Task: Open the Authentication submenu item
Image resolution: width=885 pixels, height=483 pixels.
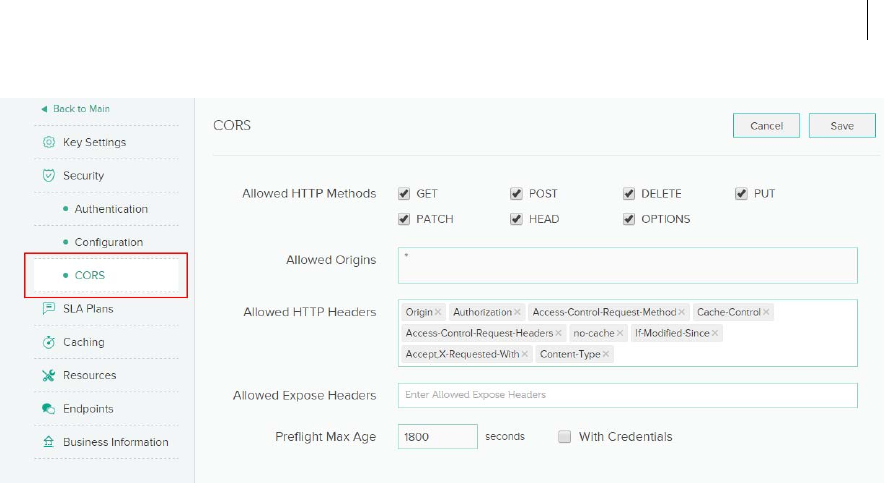Action: coord(110,209)
